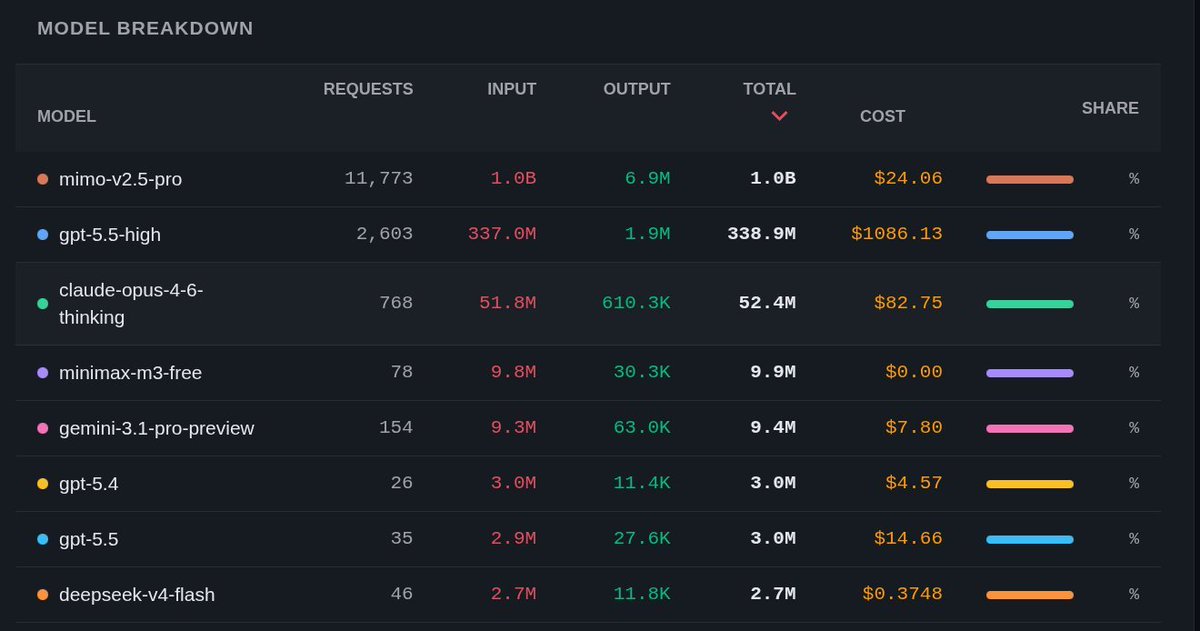Screen dimensions: 1200x631
Task: Click the gpt-5.5 share bar
Action: click(1030, 539)
